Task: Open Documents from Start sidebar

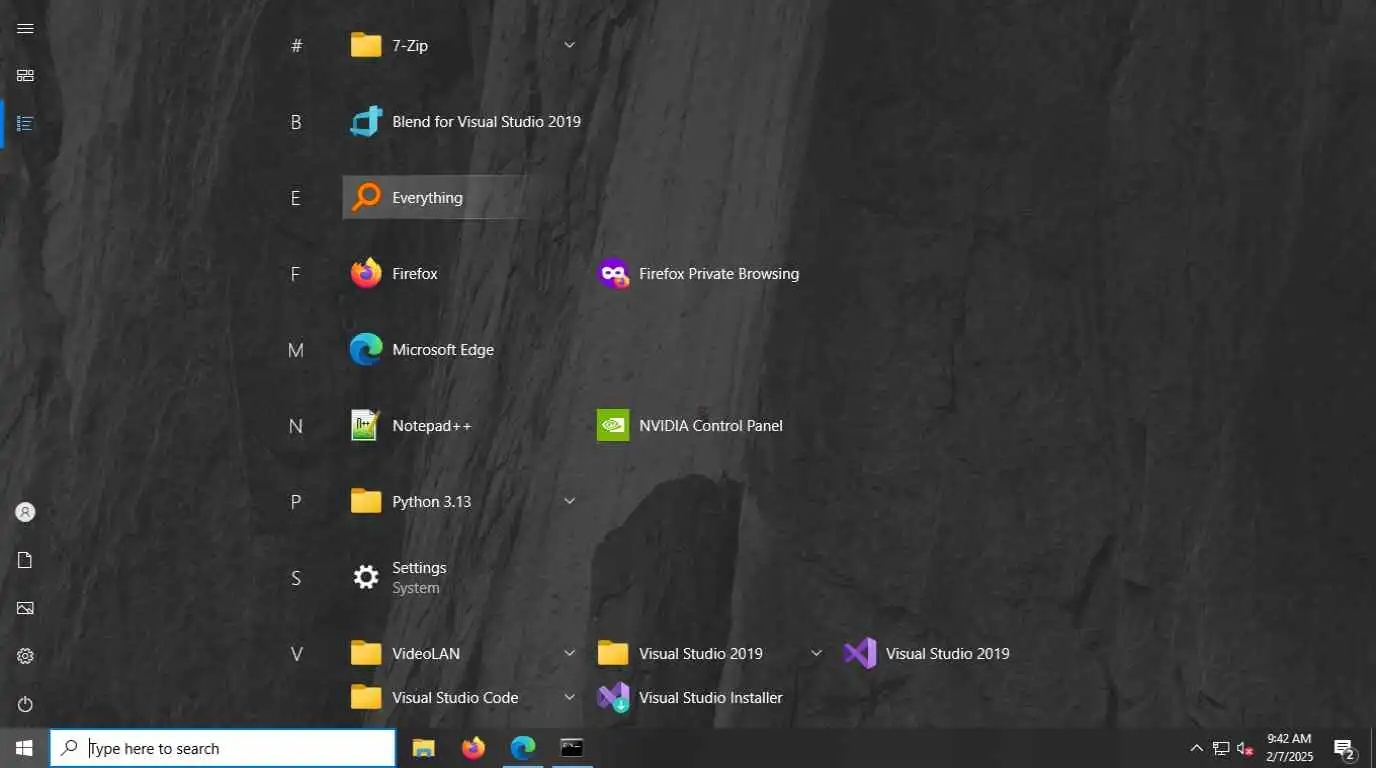Action: 25,560
